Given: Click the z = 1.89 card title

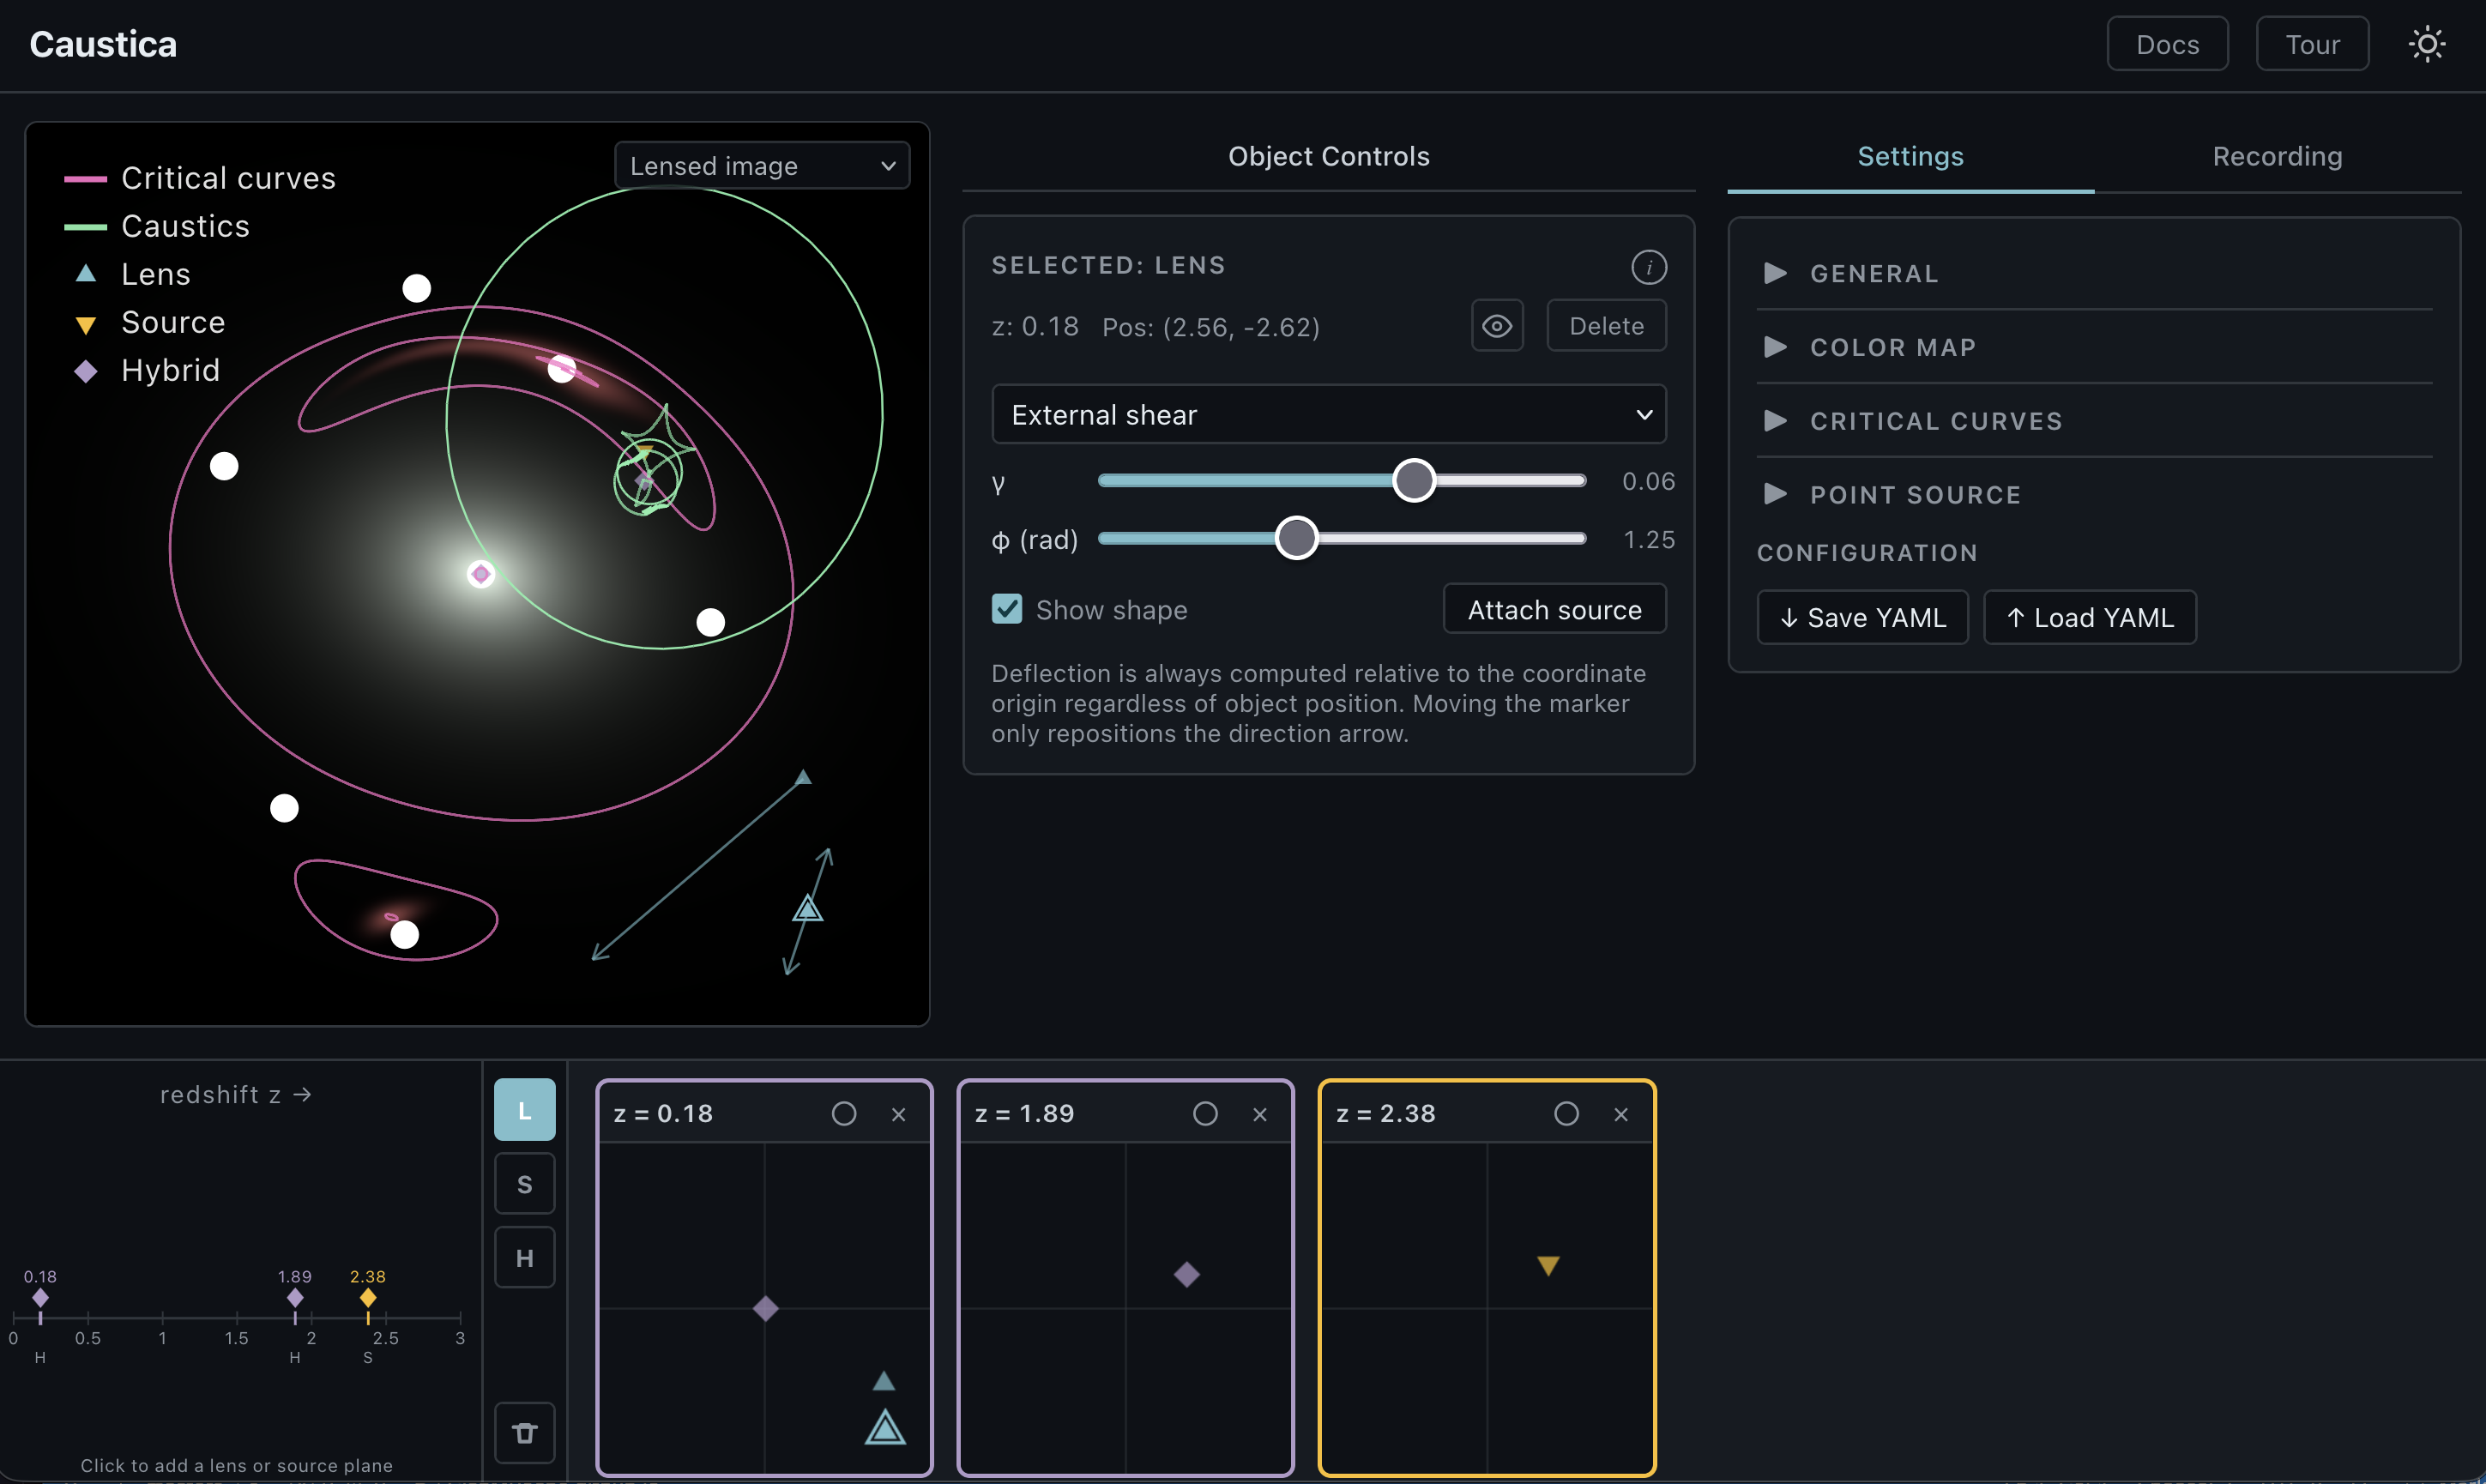Looking at the screenshot, I should point(1024,1114).
